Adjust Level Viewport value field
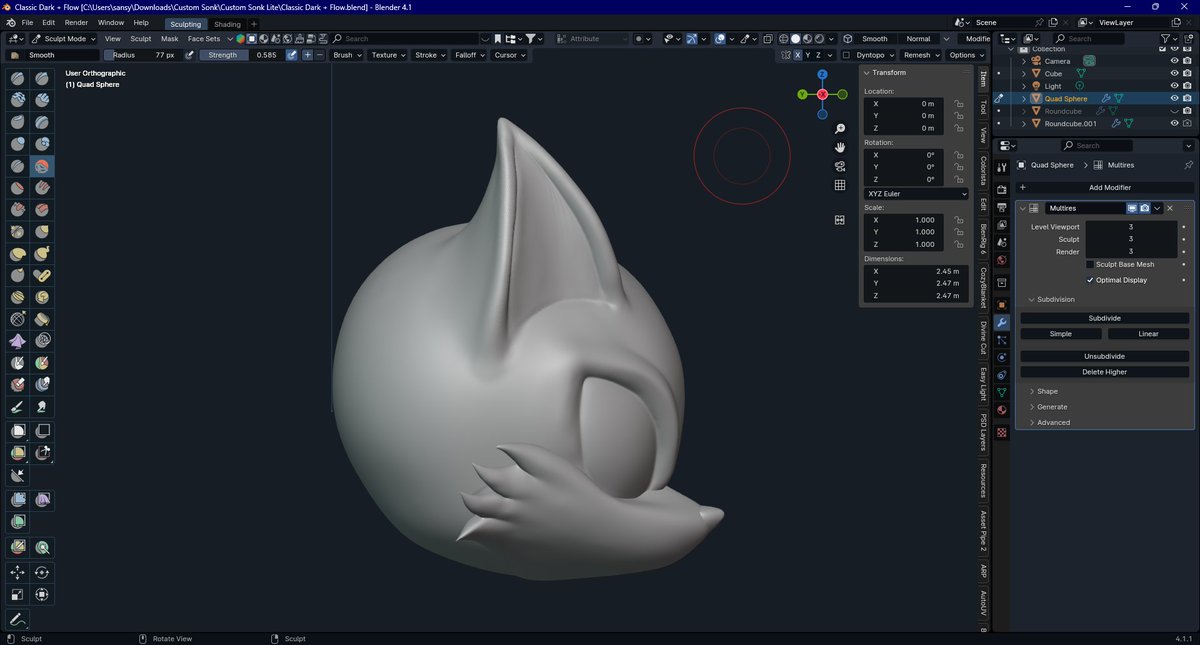This screenshot has height=645, width=1200. (1131, 227)
